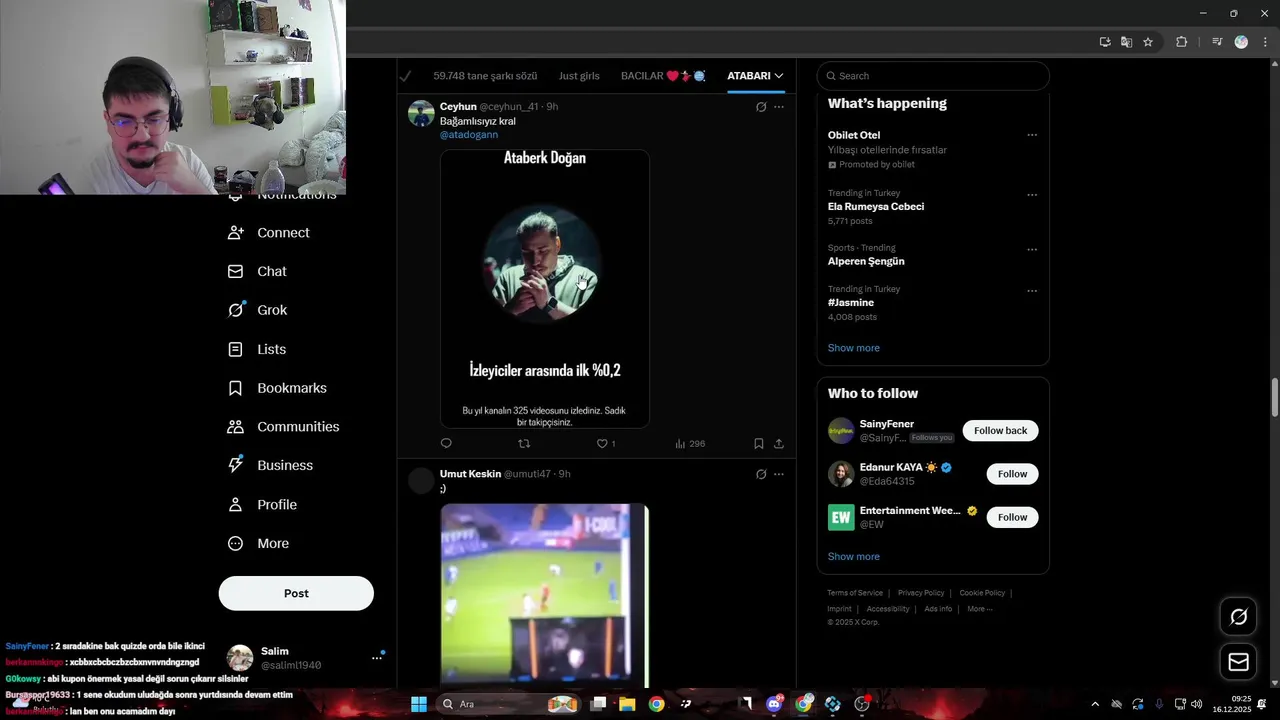Click Grok icon on Ceyhun's post

point(761,107)
